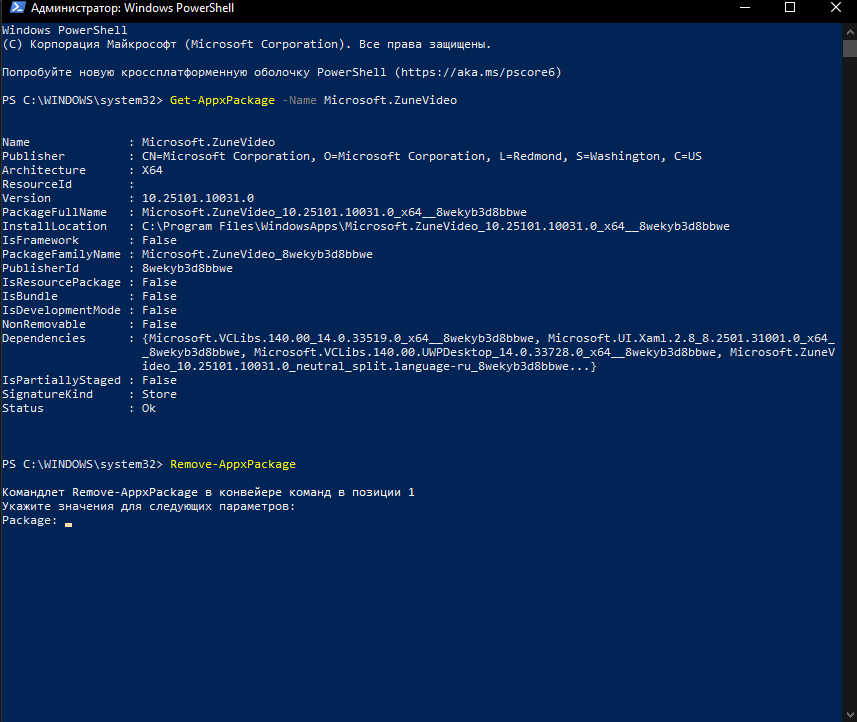Click the title "Администратор: Windows PowerShell"
Image resolution: width=857 pixels, height=722 pixels.
tap(132, 8)
